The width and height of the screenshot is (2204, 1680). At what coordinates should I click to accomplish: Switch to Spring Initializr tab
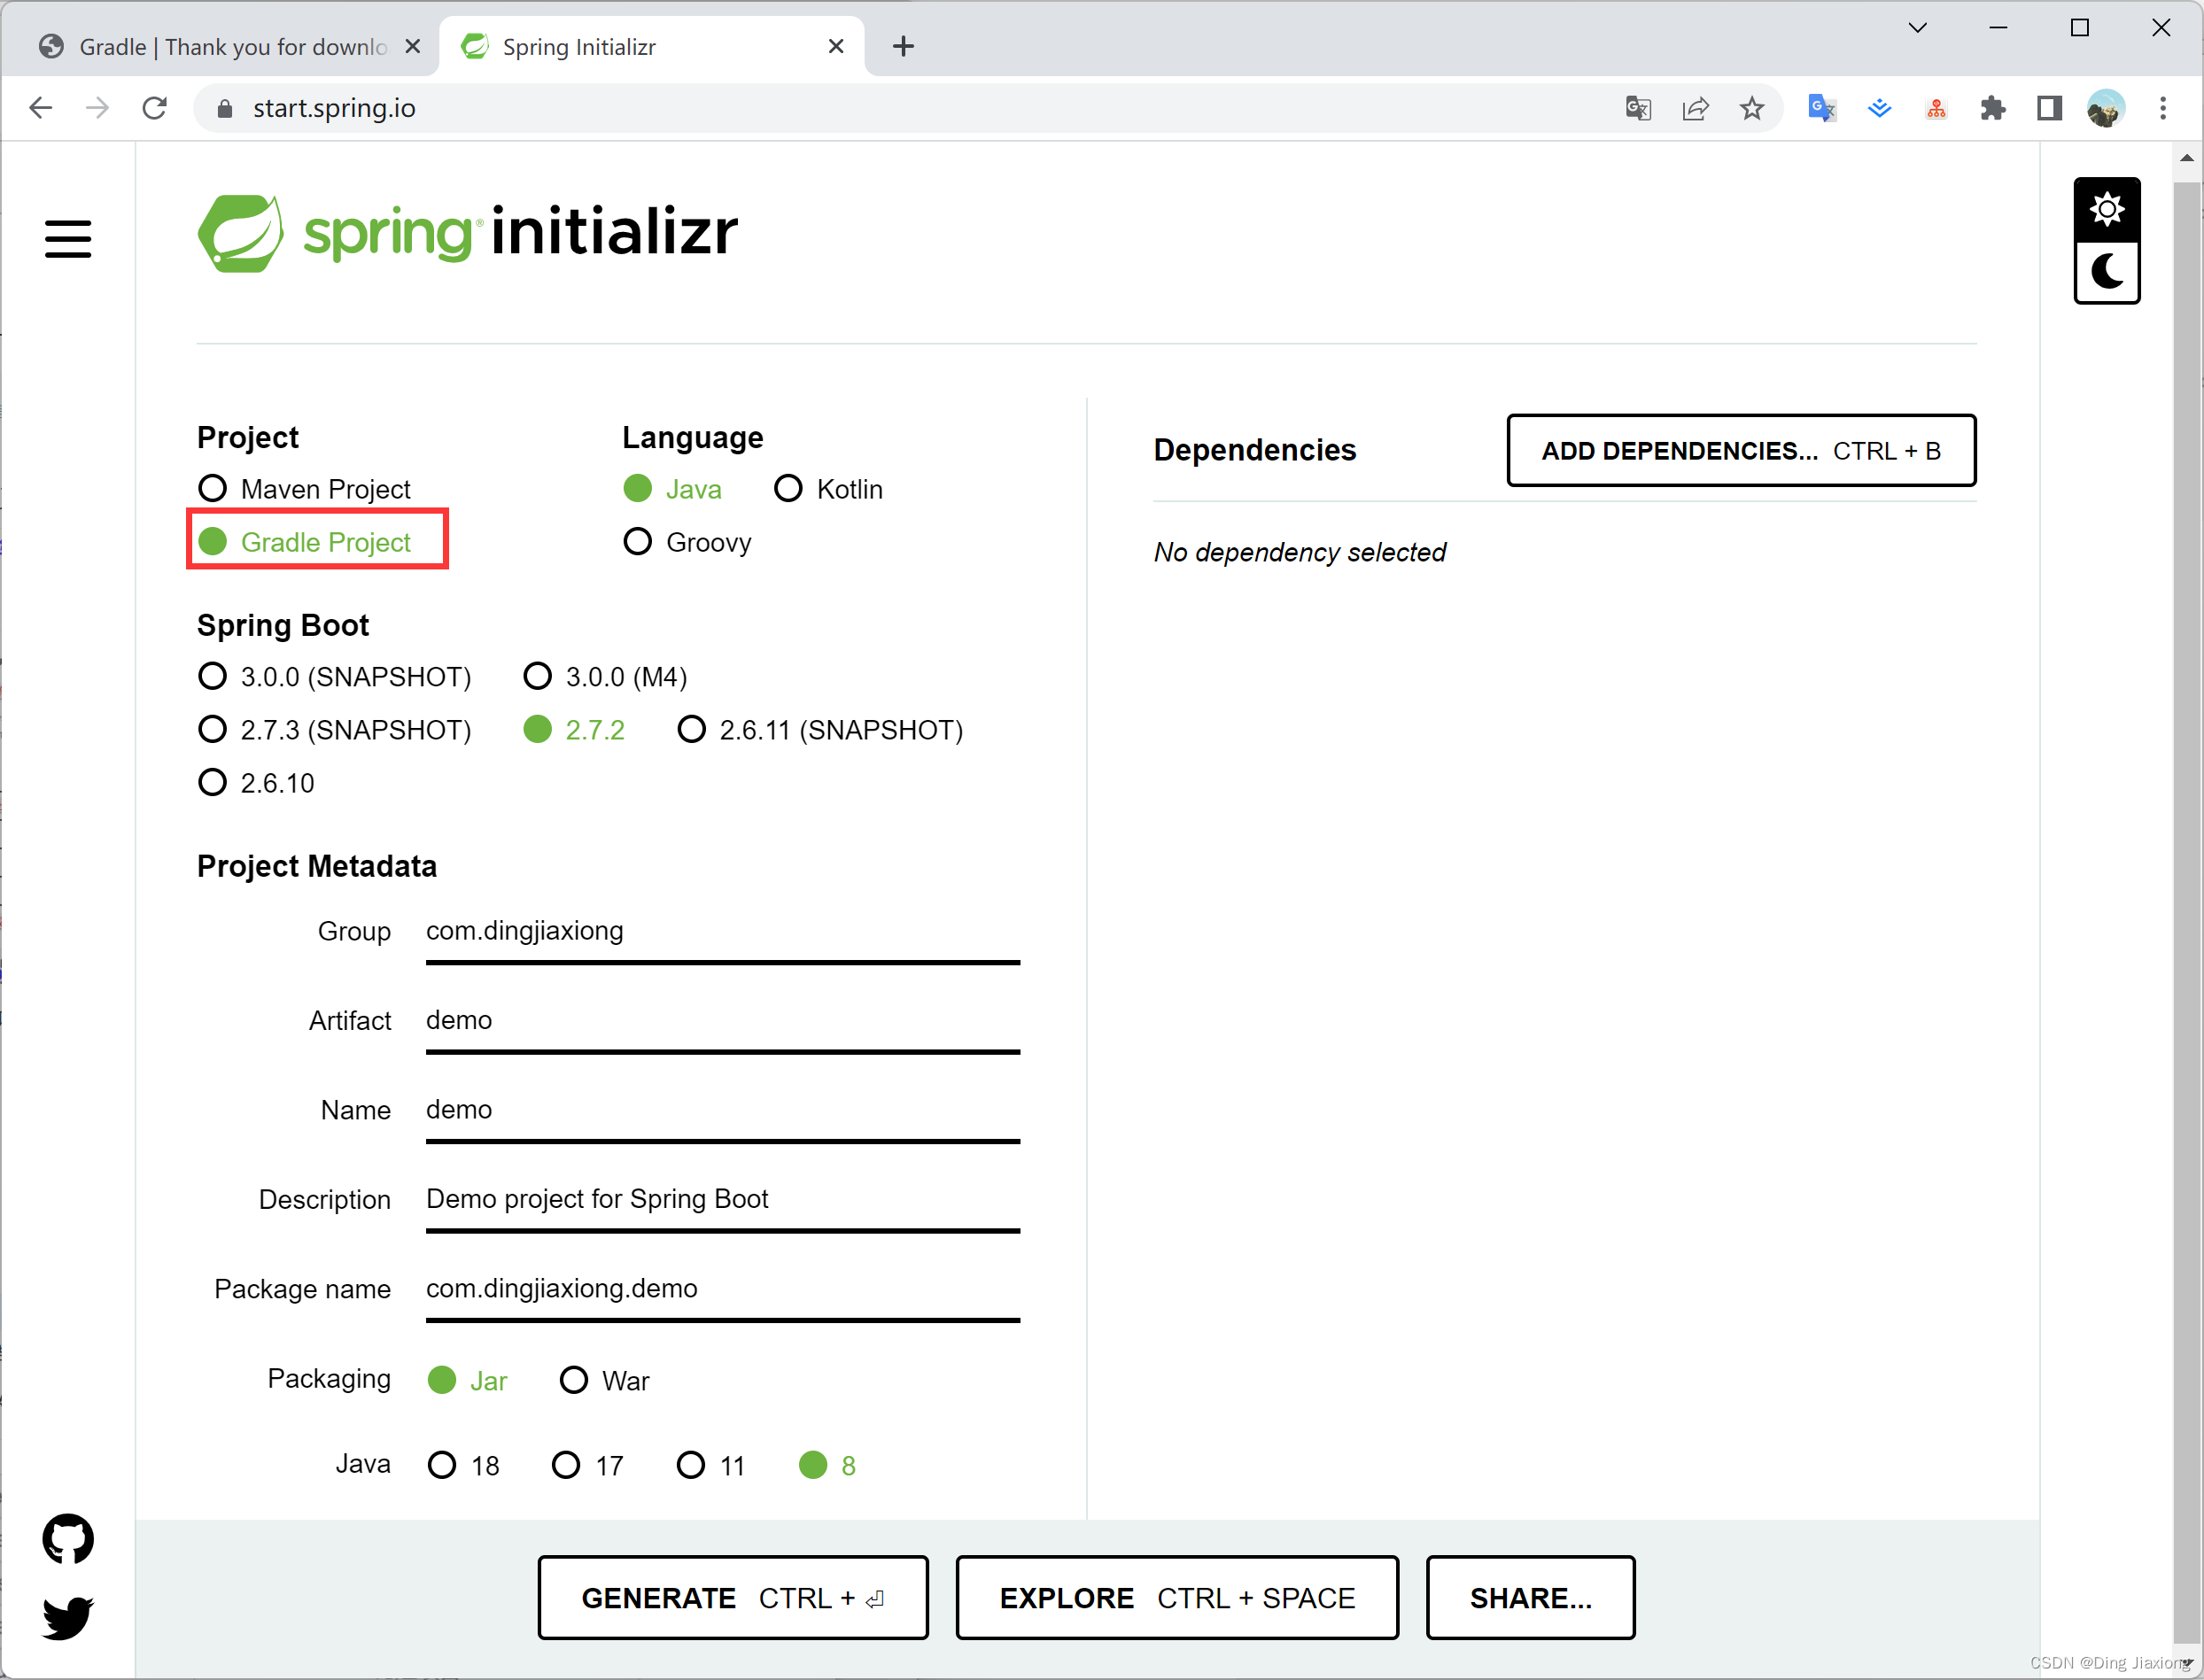652,46
